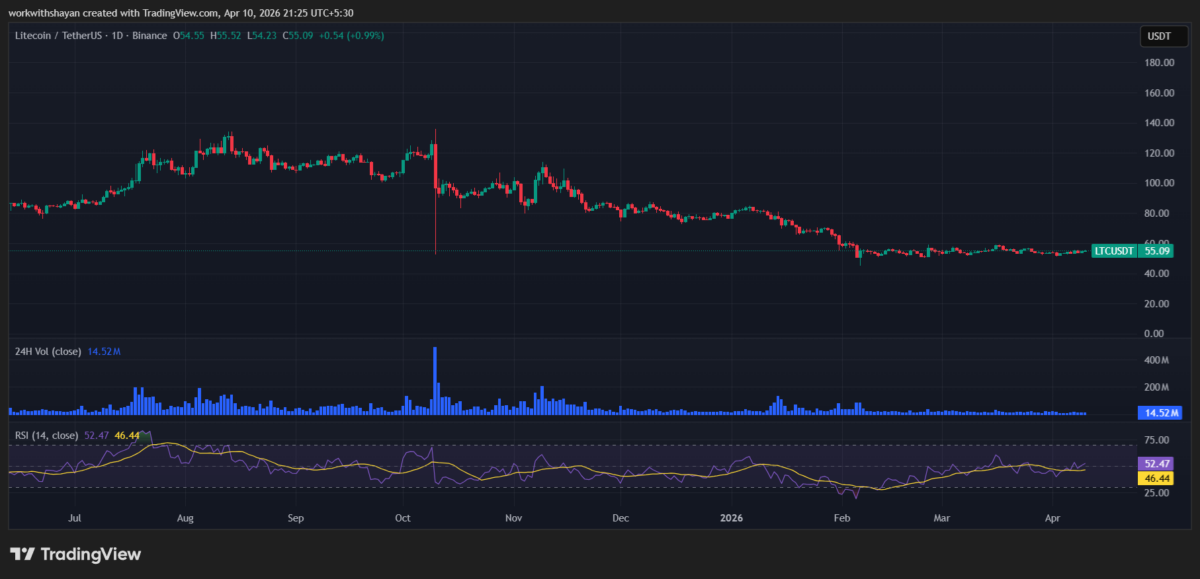The width and height of the screenshot is (1200, 579).
Task: Click the blue 14.52M volume badge
Action: [x=1162, y=412]
